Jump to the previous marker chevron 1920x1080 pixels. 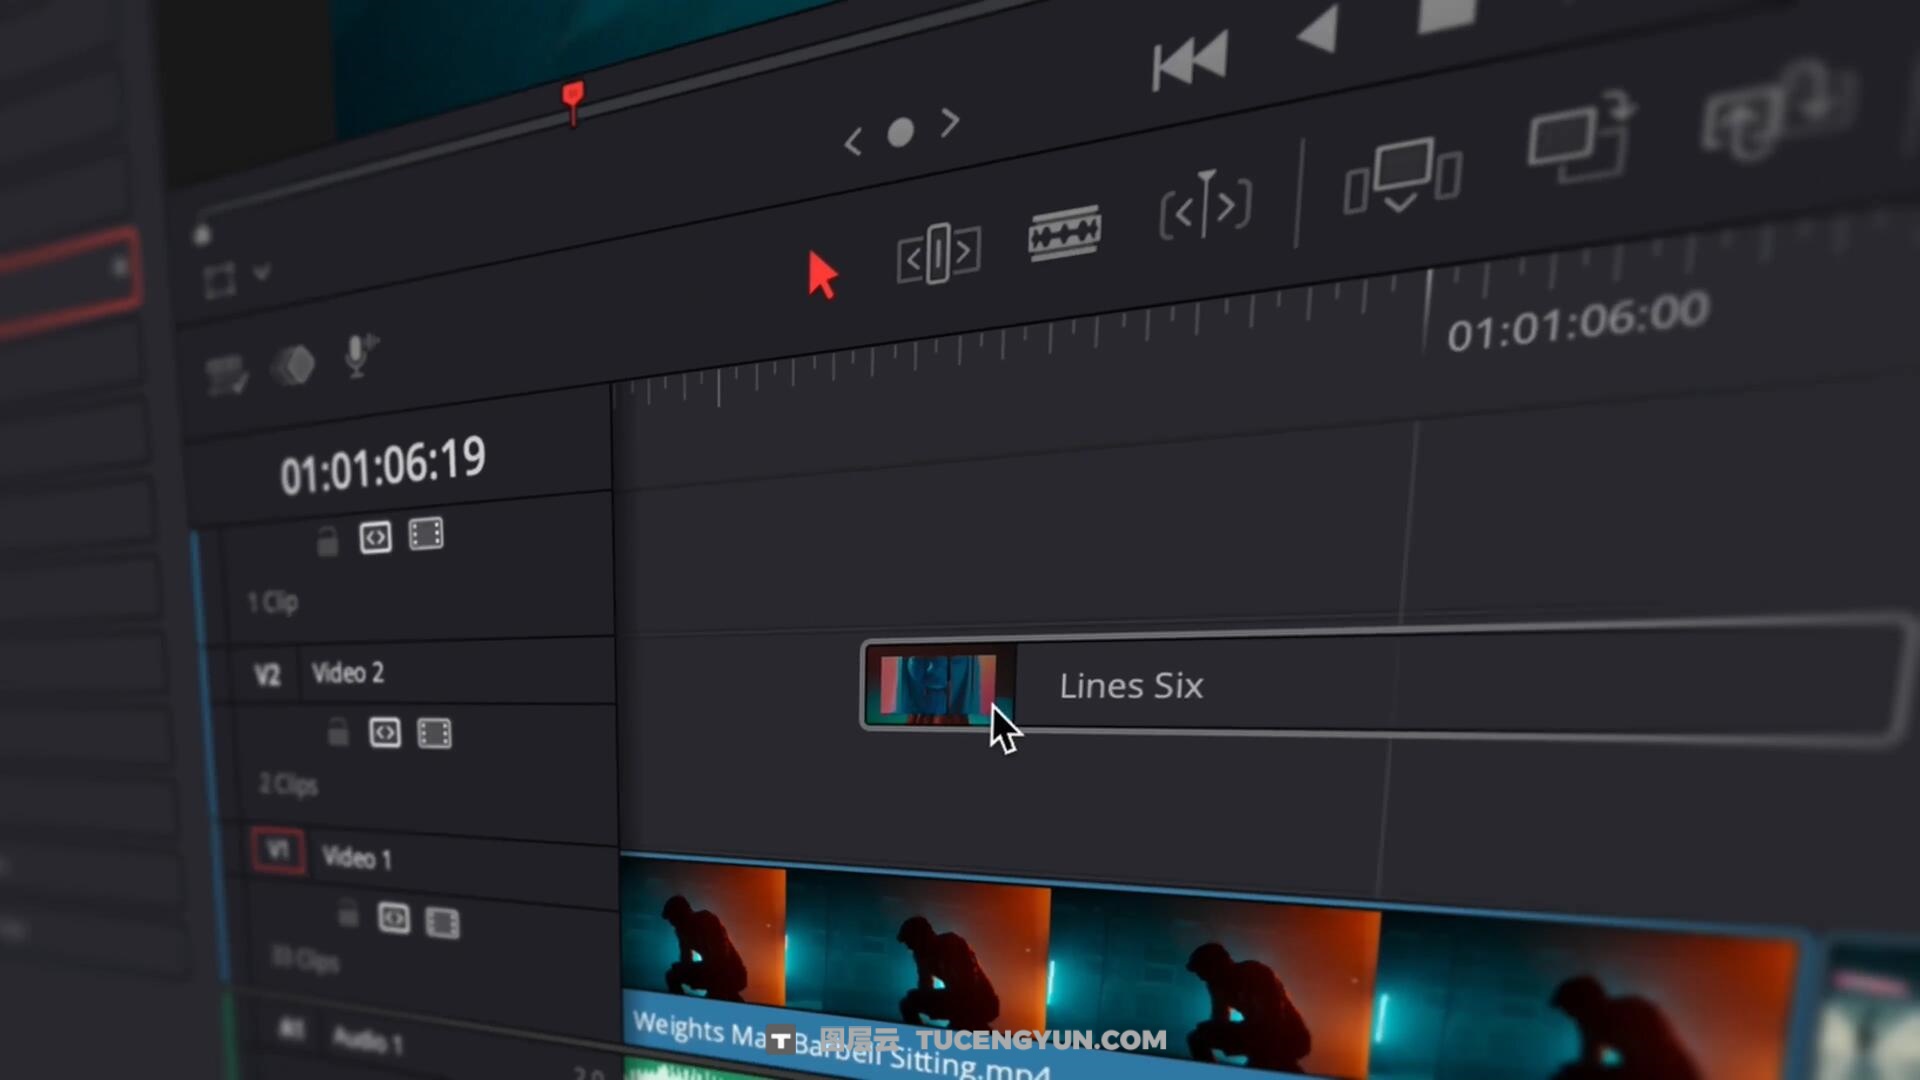coord(853,142)
